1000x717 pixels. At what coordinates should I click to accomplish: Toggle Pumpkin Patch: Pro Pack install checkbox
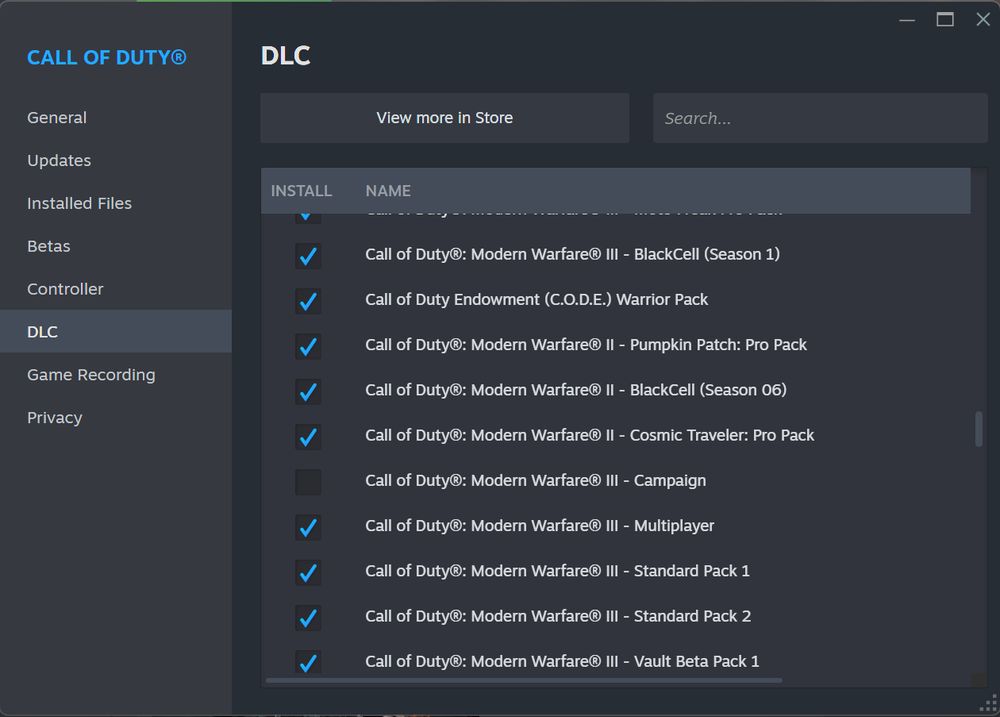(308, 346)
